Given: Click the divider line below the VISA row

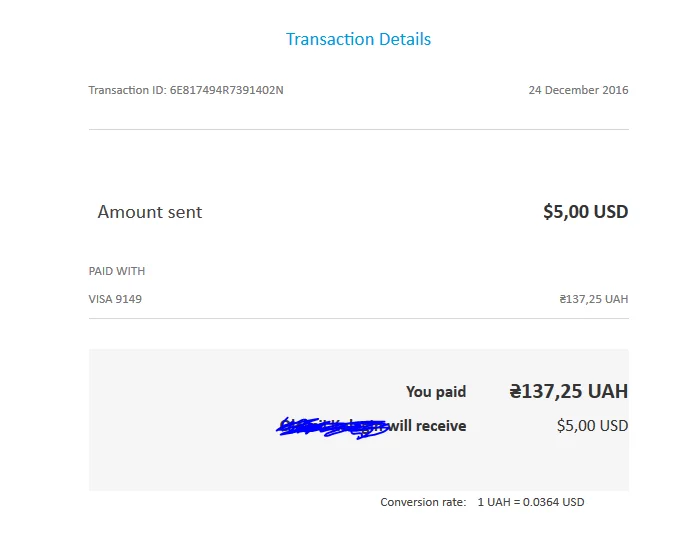Looking at the screenshot, I should tap(358, 319).
